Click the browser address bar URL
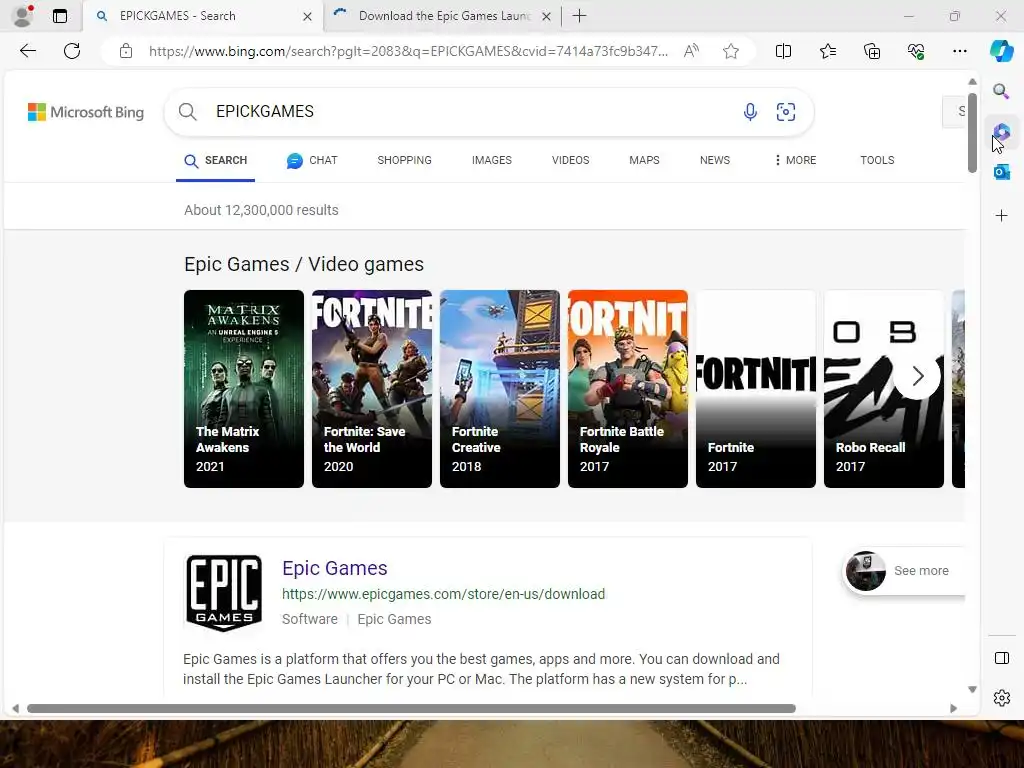The width and height of the screenshot is (1024, 768). point(408,51)
